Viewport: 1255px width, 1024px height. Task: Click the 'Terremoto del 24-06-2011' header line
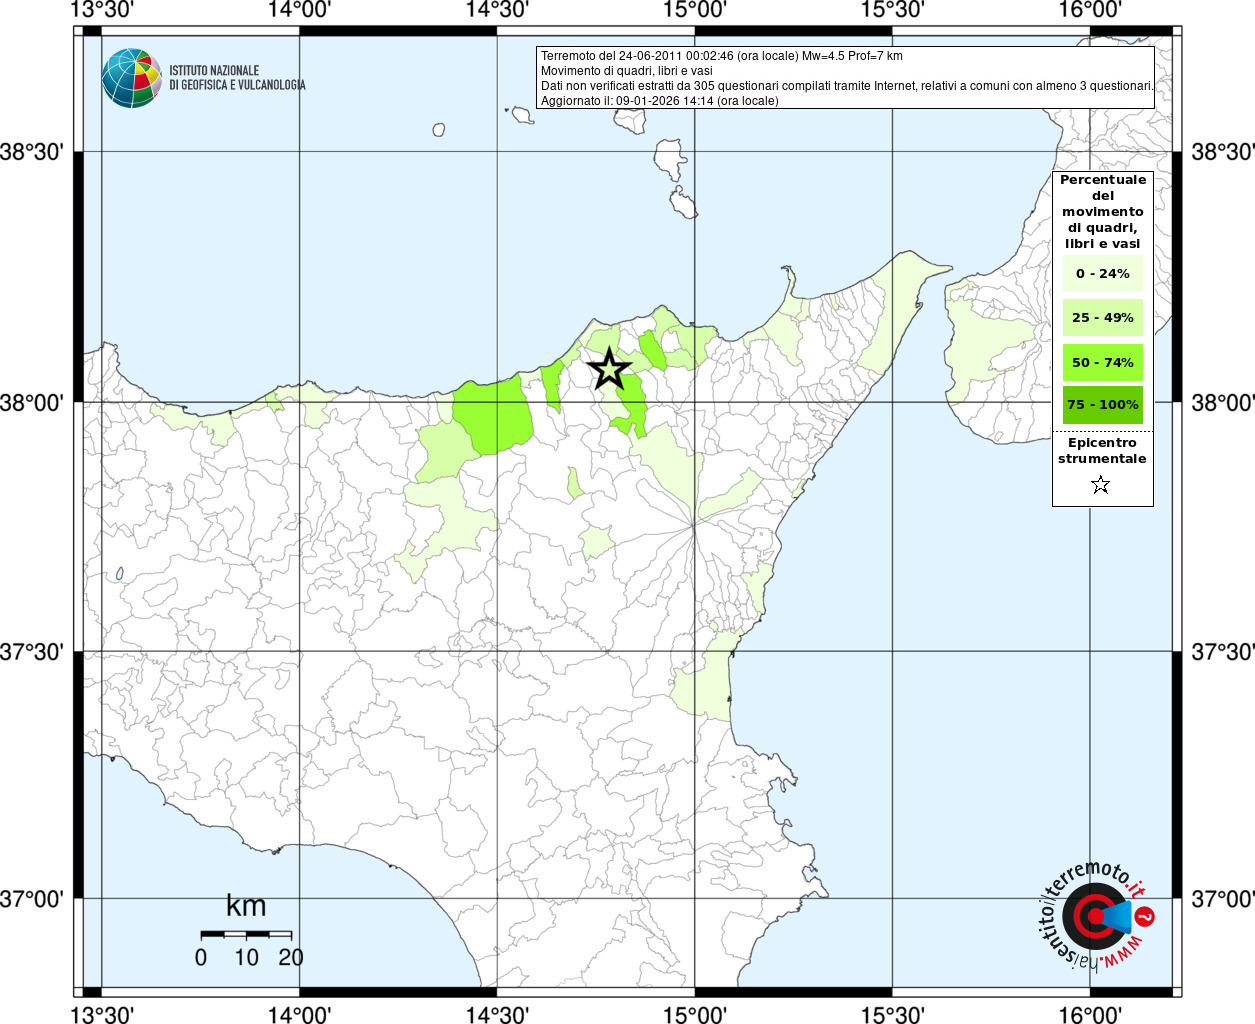click(722, 56)
